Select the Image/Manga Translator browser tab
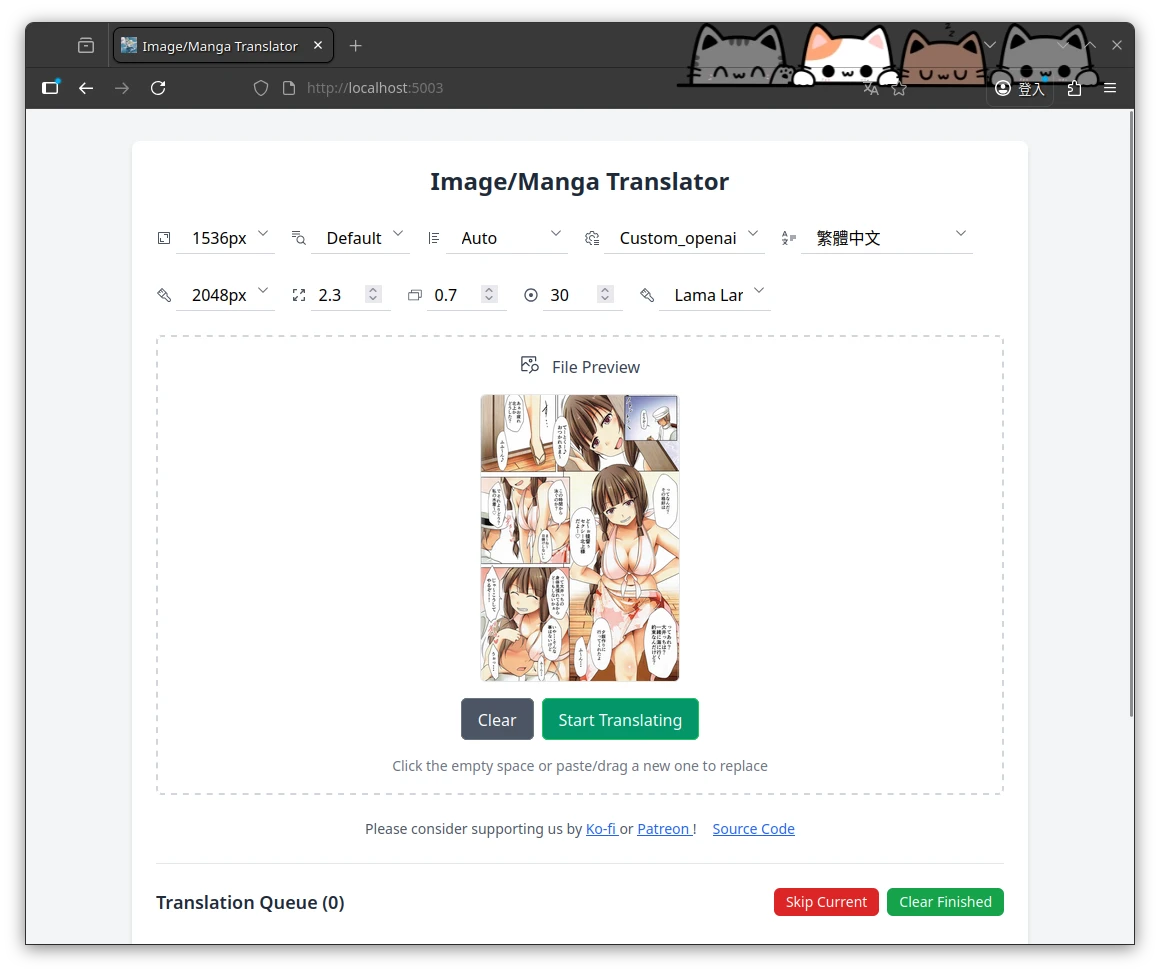 [x=220, y=46]
